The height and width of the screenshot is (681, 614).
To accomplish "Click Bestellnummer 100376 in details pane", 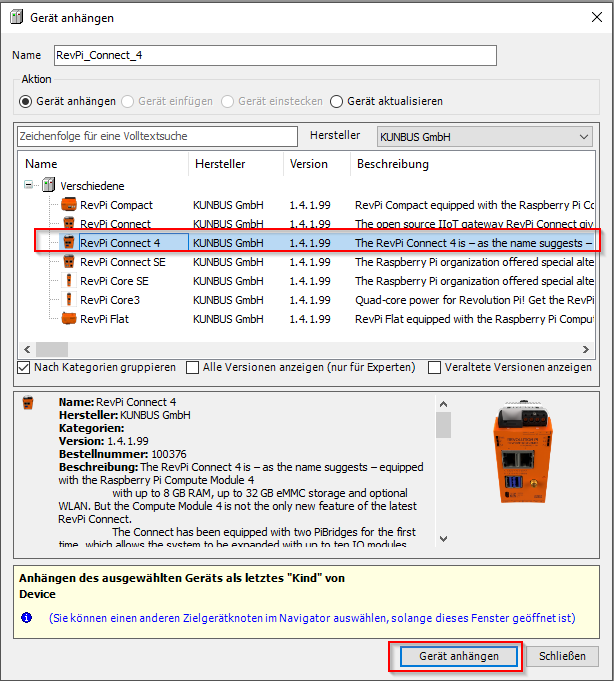I will click(122, 454).
